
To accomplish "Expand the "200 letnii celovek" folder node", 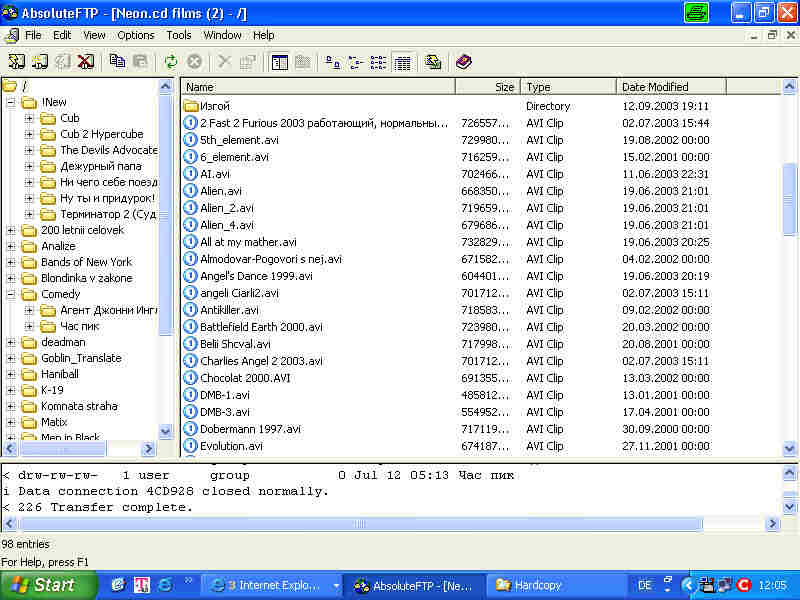I will click(11, 230).
